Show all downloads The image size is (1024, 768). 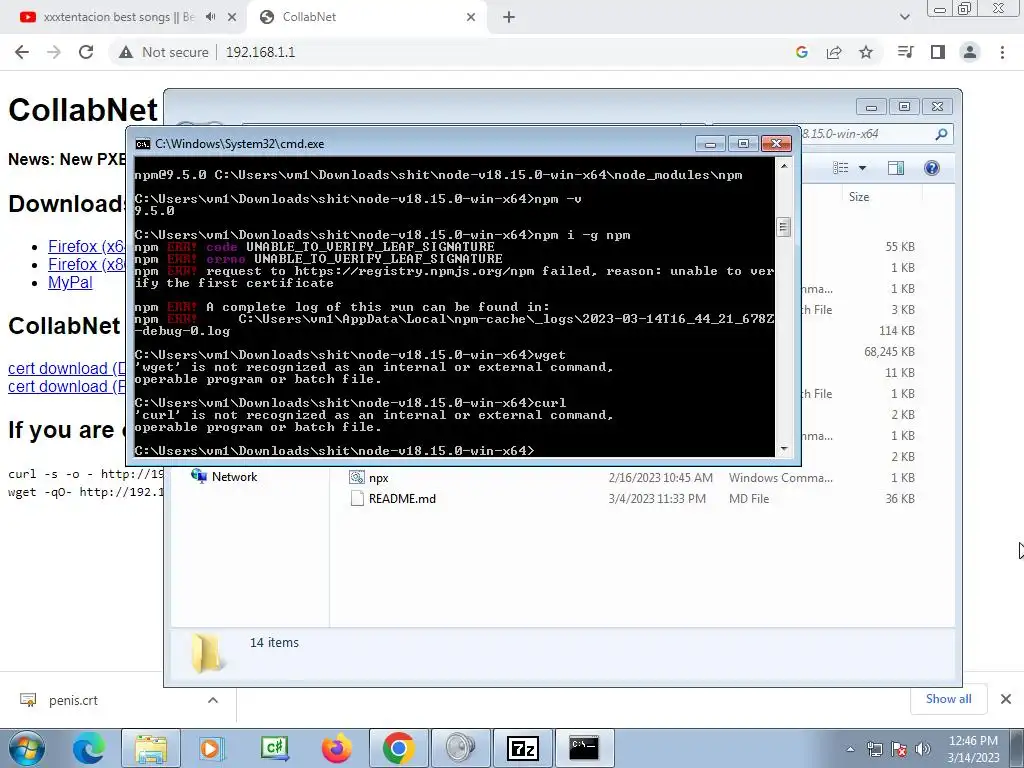click(x=948, y=699)
